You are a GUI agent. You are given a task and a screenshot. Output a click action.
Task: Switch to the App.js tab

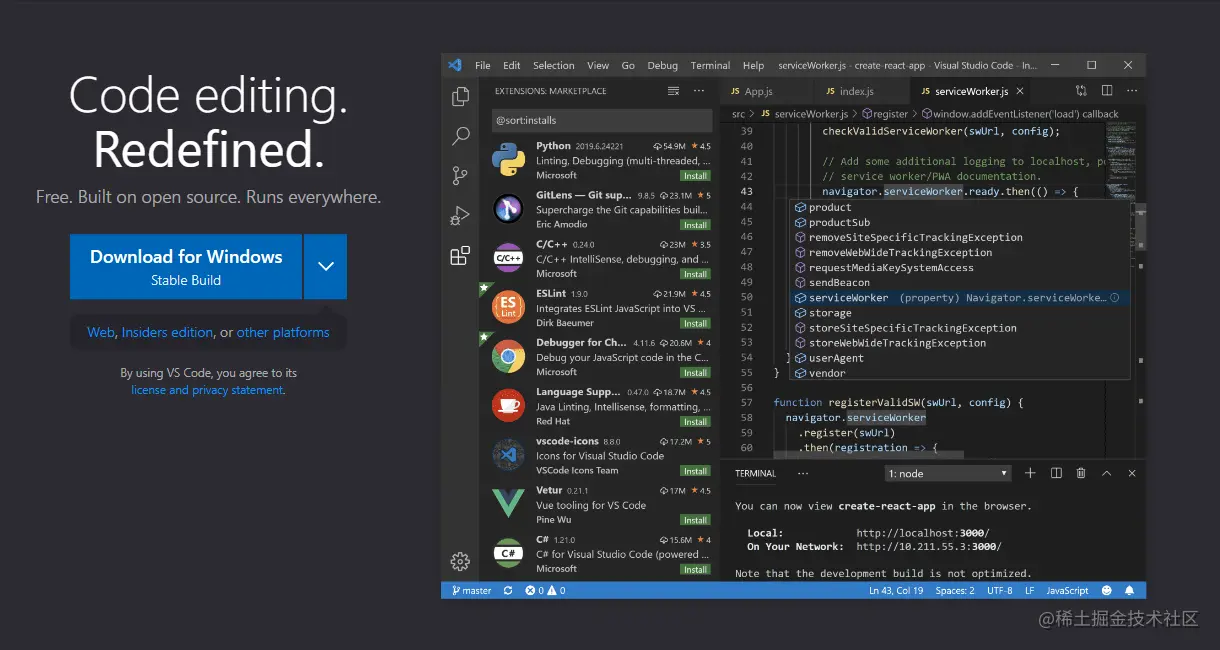pyautogui.click(x=757, y=91)
